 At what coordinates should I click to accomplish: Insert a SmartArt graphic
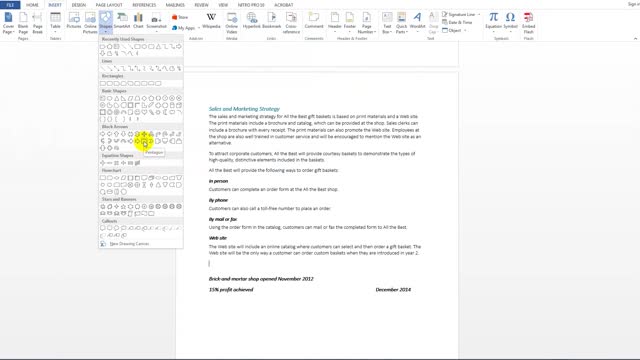click(122, 21)
